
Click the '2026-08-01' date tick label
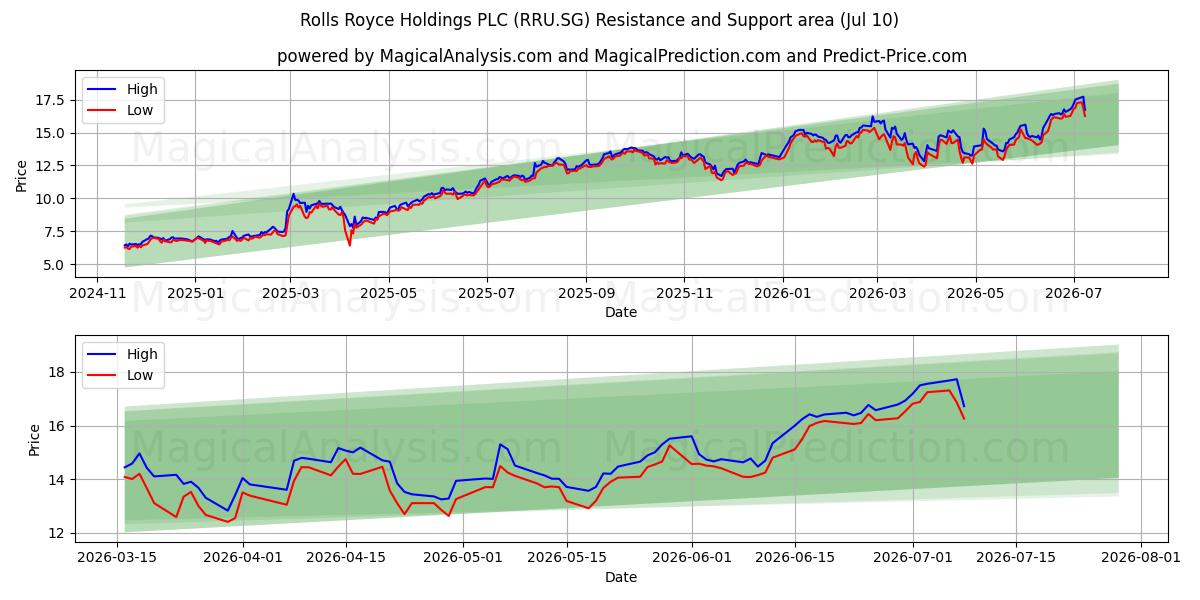pos(1141,559)
